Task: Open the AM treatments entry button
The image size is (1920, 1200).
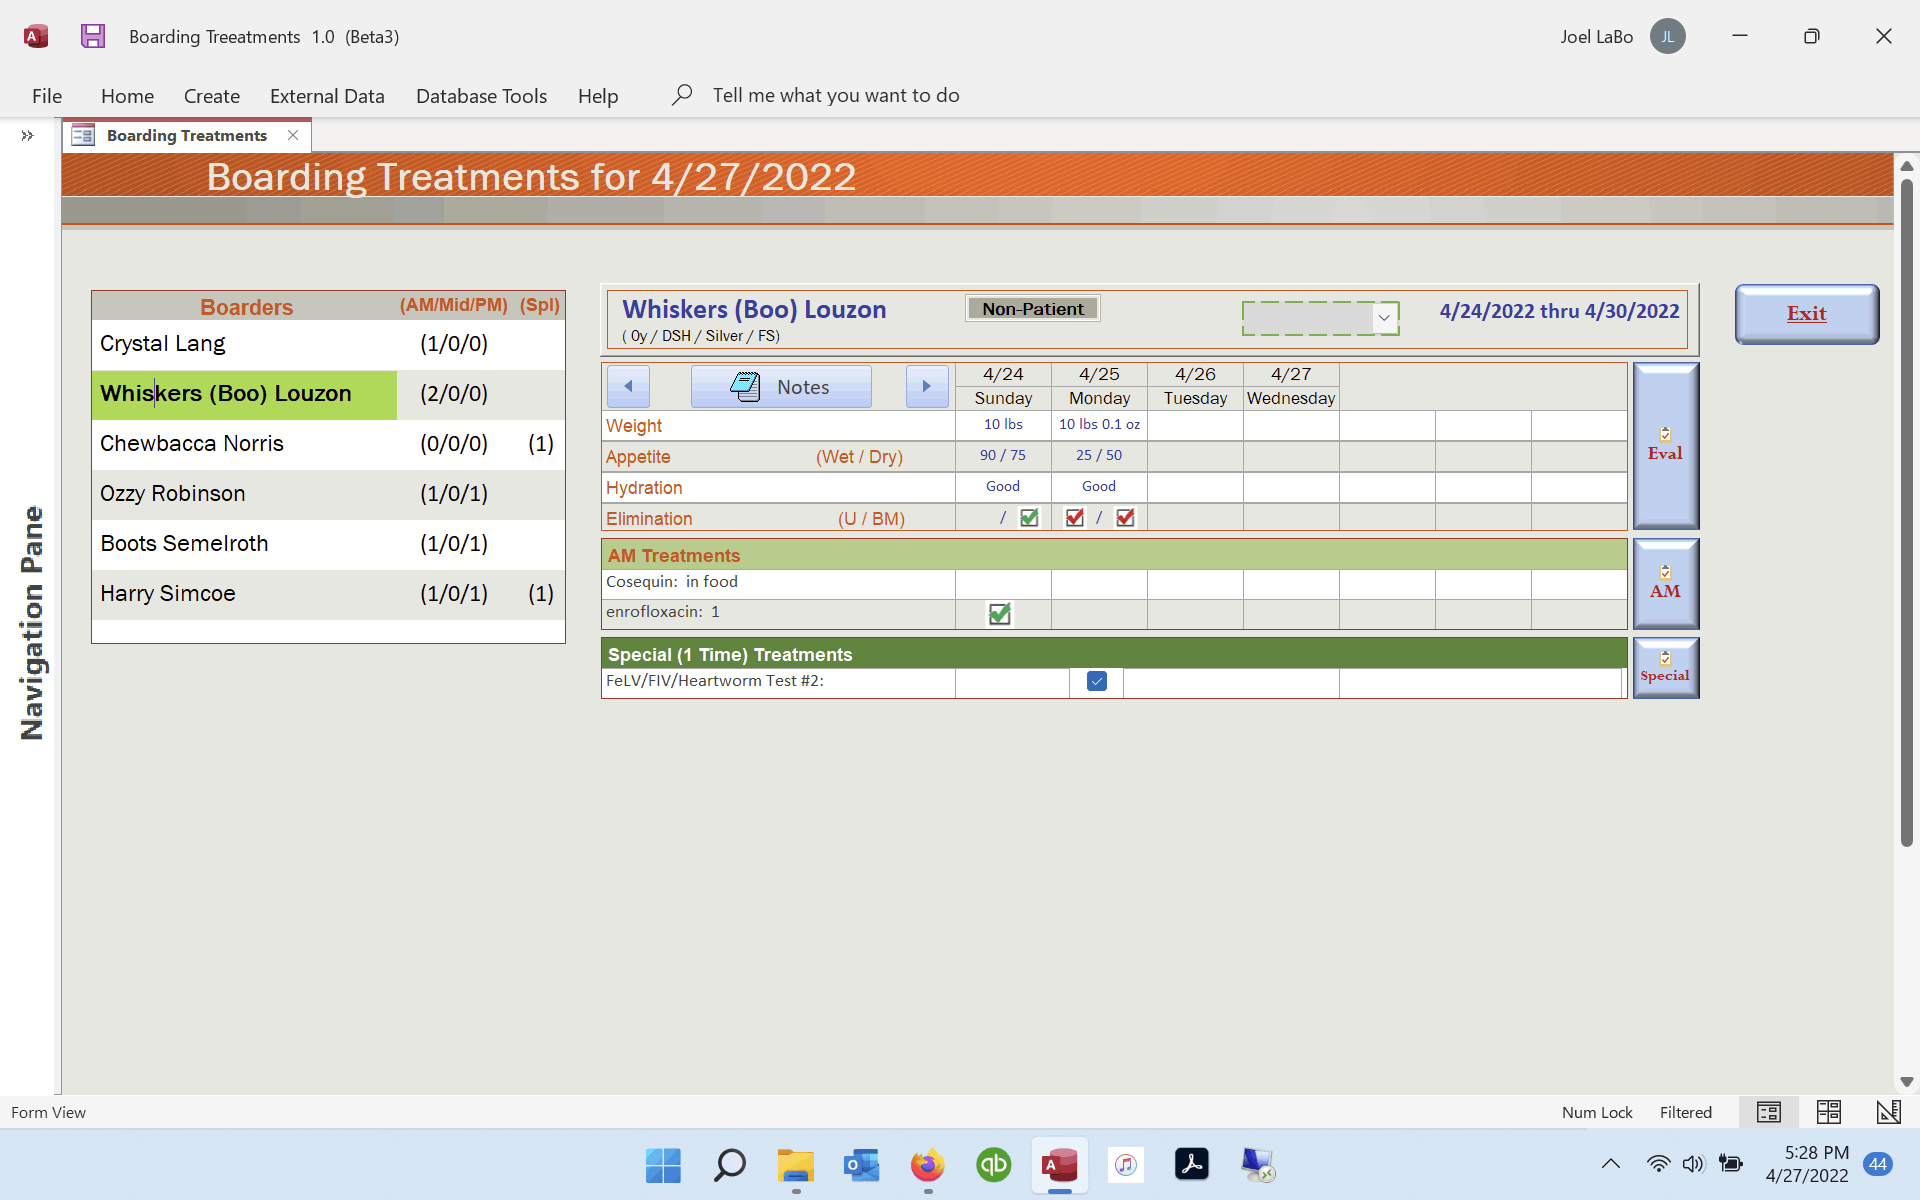Action: [1665, 583]
